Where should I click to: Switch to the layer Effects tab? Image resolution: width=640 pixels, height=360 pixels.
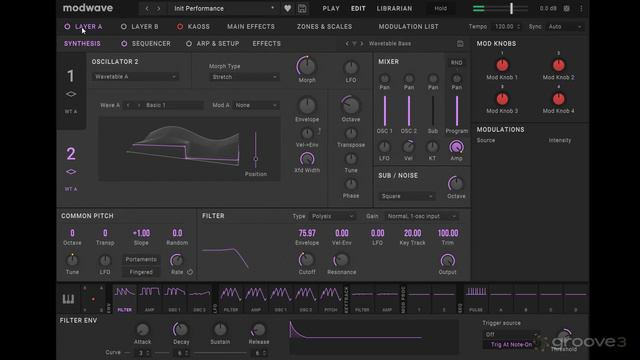[x=267, y=43]
